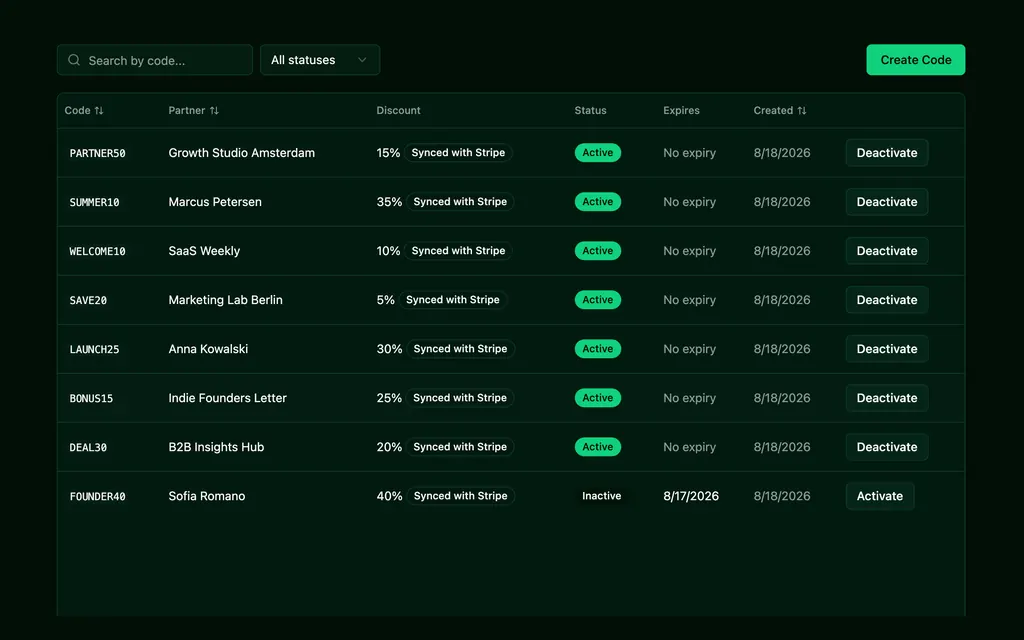Click the BONUS15 code text

pyautogui.click(x=91, y=398)
